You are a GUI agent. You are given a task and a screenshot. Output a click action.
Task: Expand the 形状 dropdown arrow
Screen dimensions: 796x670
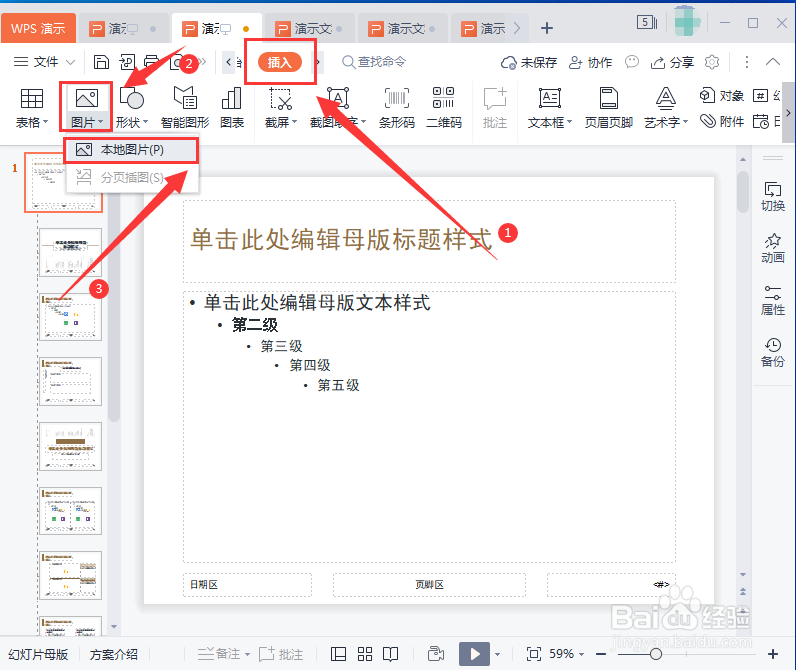[x=146, y=122]
